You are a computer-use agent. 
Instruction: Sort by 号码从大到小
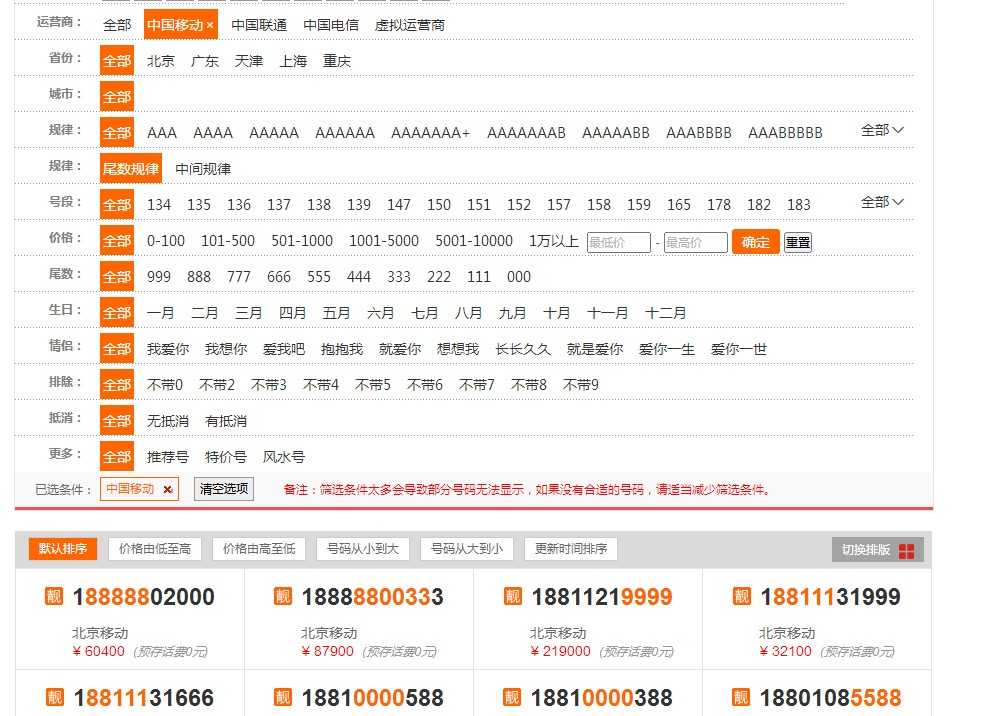467,549
